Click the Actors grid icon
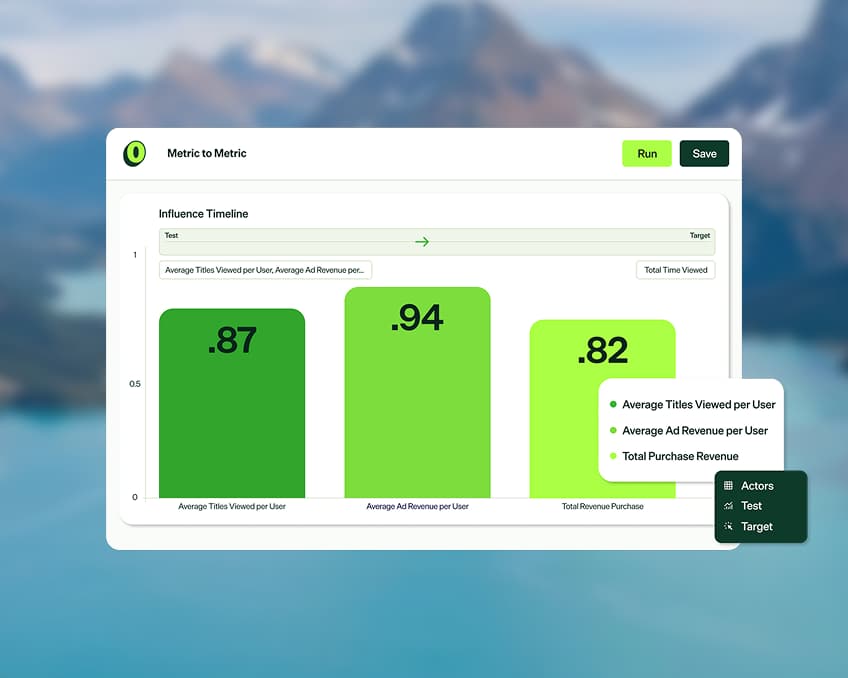The width and height of the screenshot is (848, 678). pyautogui.click(x=728, y=486)
